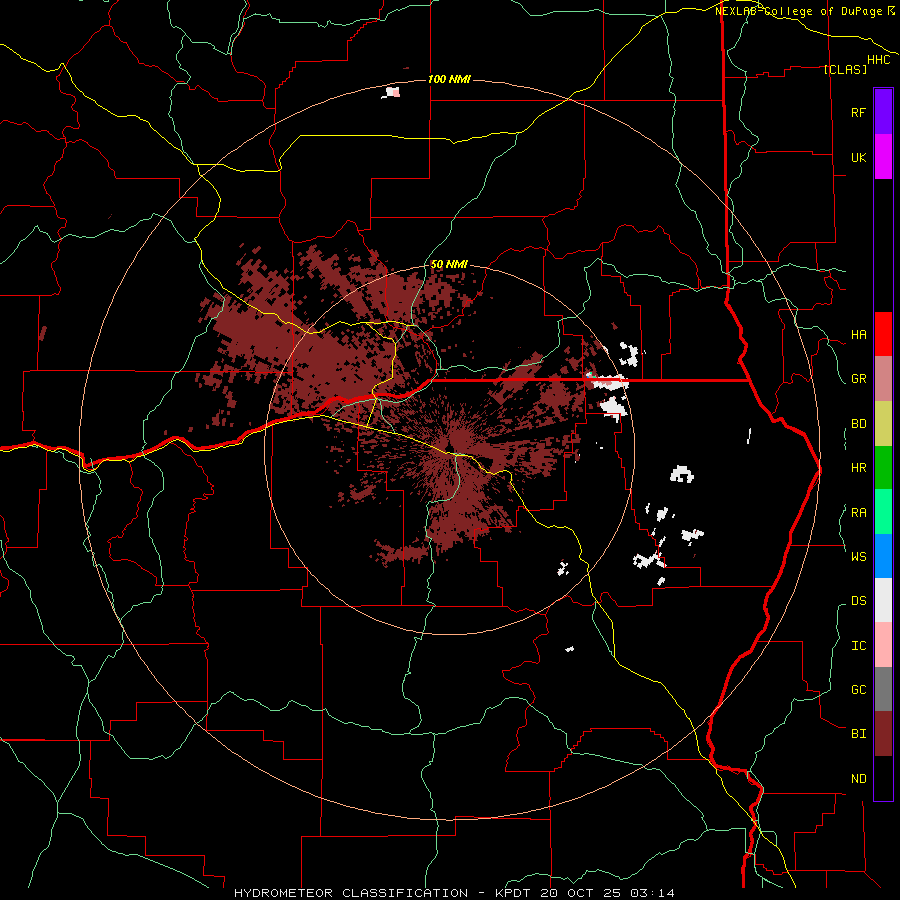
Task: Click the RF purple legend swatch
Action: pos(883,112)
